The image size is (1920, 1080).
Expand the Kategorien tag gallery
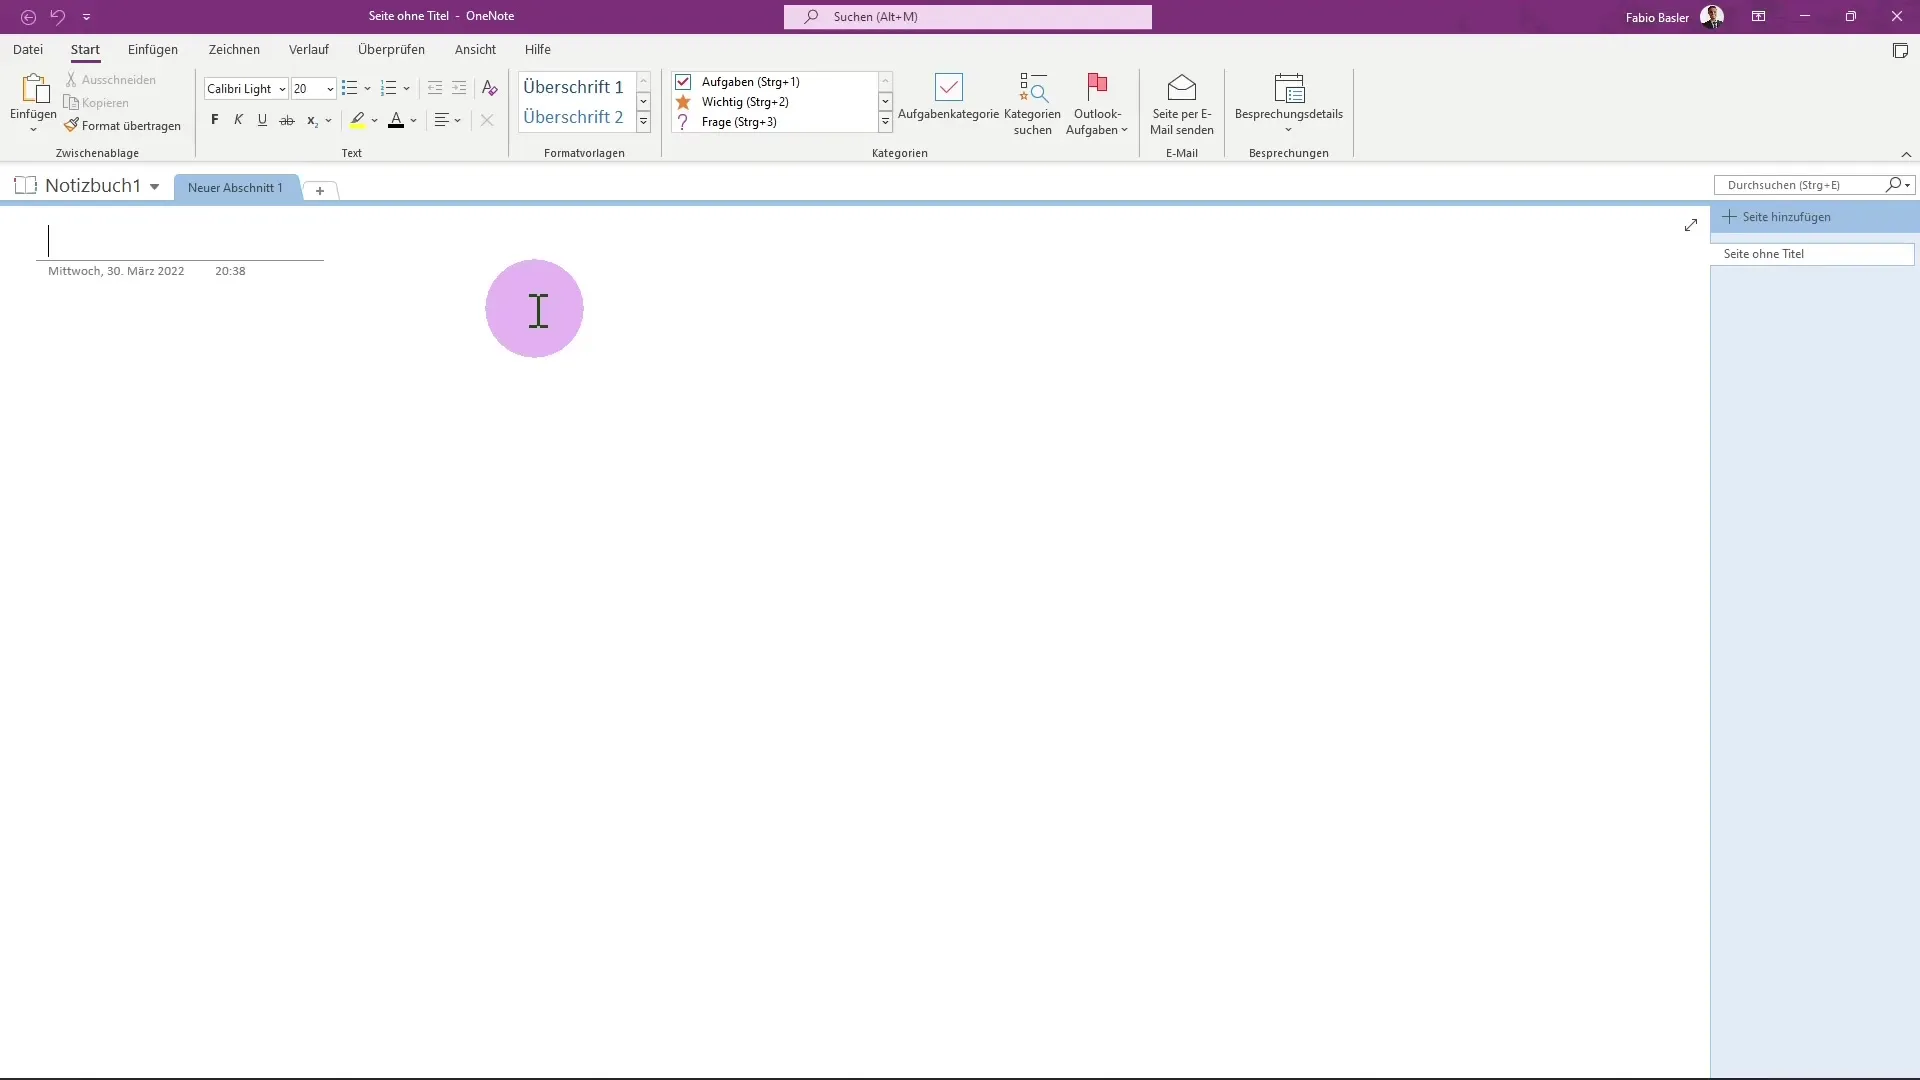pyautogui.click(x=885, y=122)
